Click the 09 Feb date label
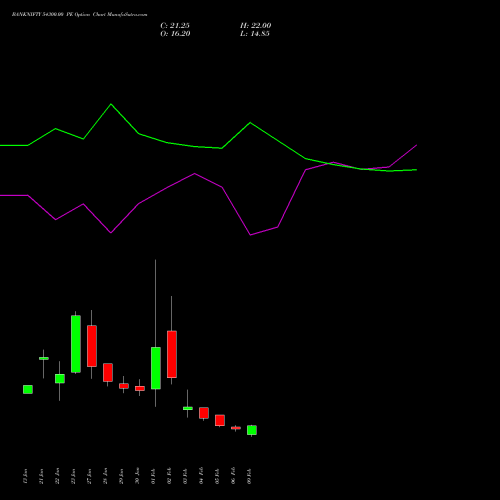The height and width of the screenshot is (500, 500). 249,476
